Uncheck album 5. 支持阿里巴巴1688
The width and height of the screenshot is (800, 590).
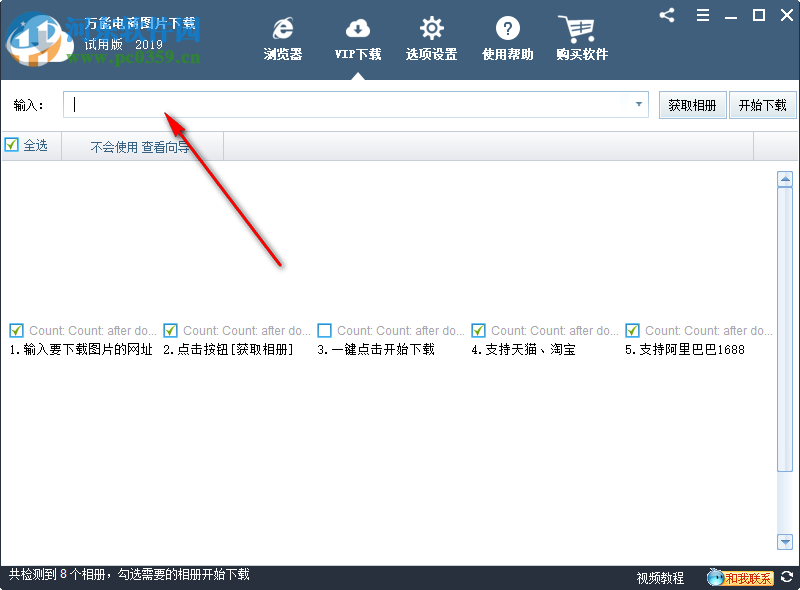tap(633, 331)
